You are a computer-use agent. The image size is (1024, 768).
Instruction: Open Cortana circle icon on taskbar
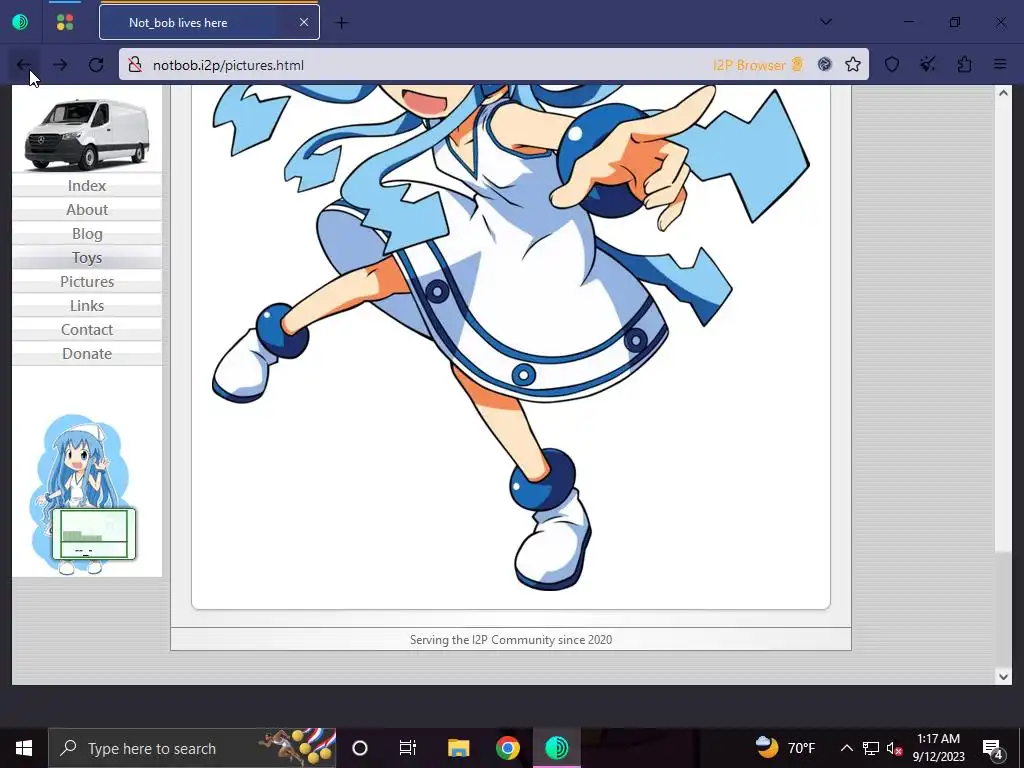[360, 748]
